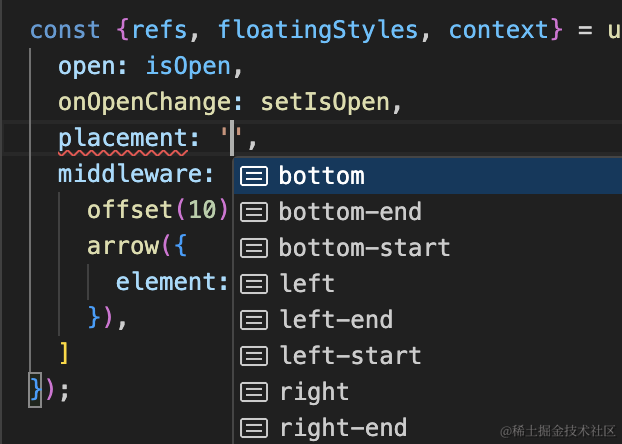Click the enum icon beside bottom suggestion
The height and width of the screenshot is (444, 622).
pyautogui.click(x=255, y=176)
